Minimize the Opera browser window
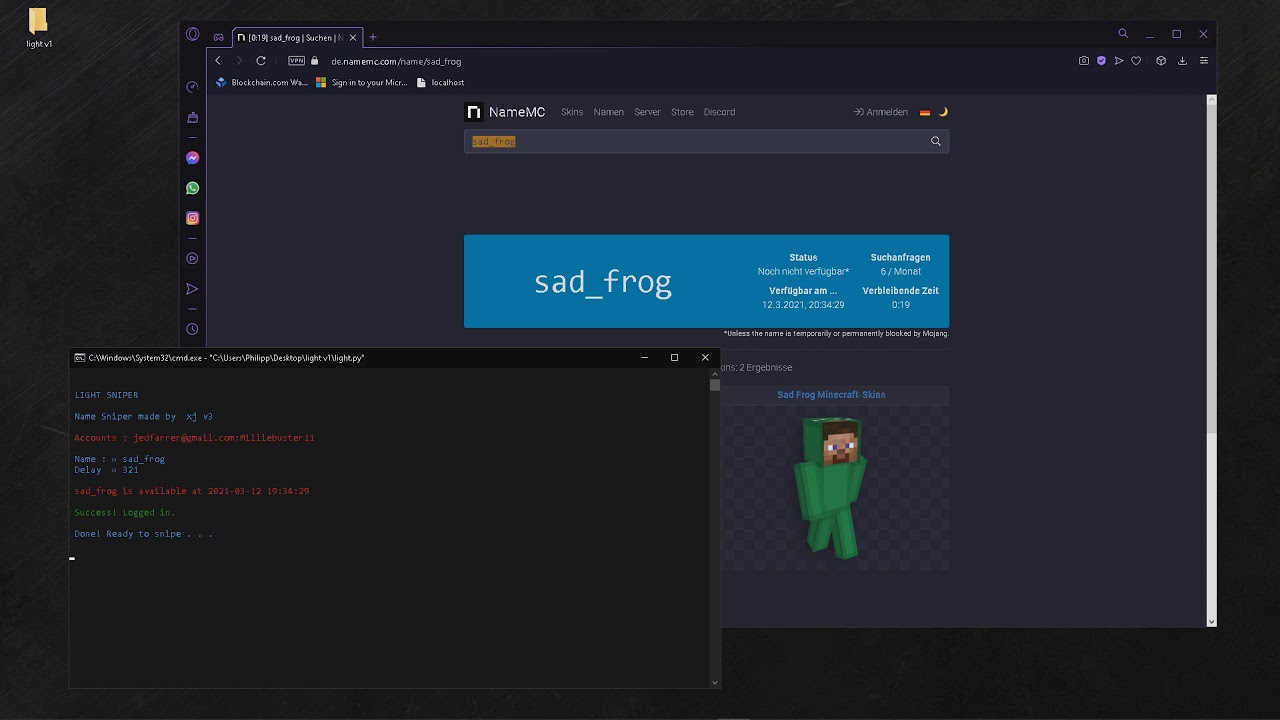1280x720 pixels. click(1150, 34)
